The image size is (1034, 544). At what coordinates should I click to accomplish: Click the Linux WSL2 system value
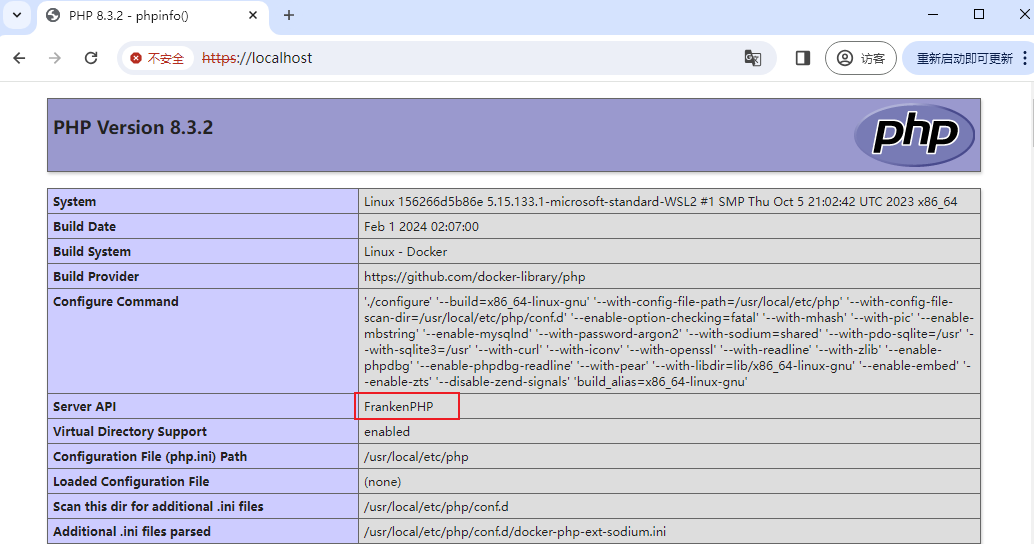point(660,202)
